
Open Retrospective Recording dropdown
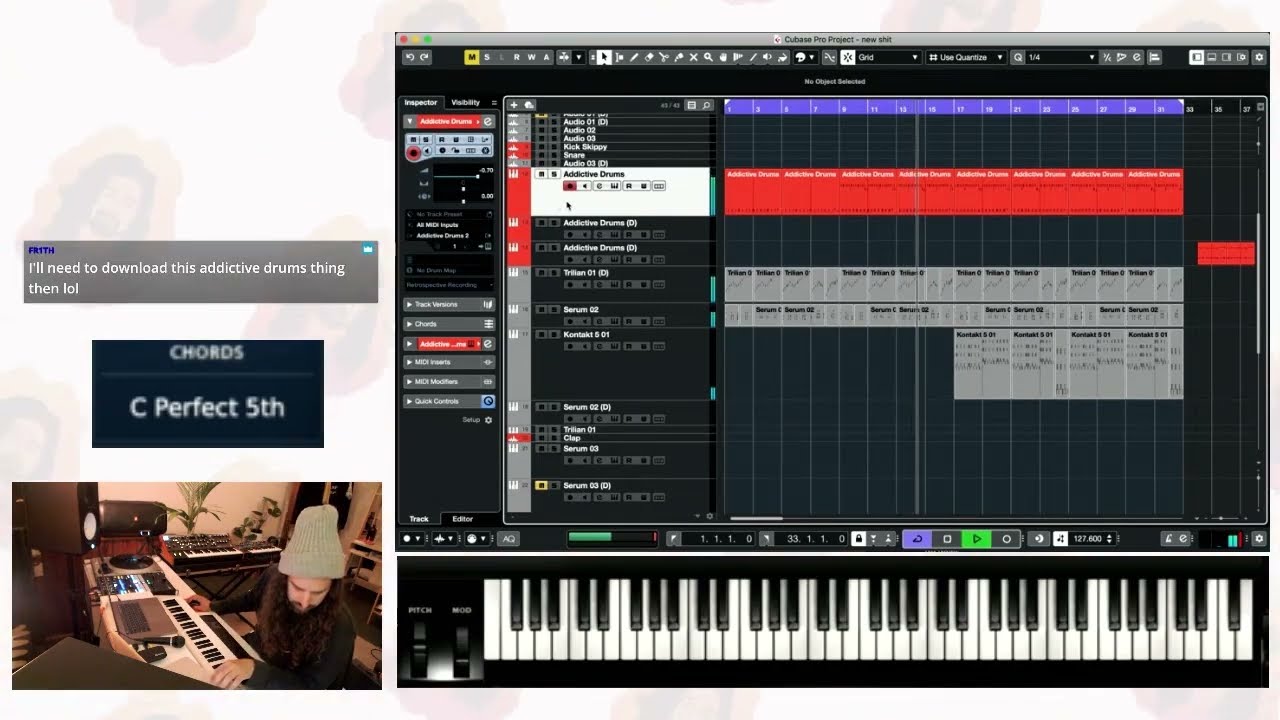pyautogui.click(x=449, y=285)
